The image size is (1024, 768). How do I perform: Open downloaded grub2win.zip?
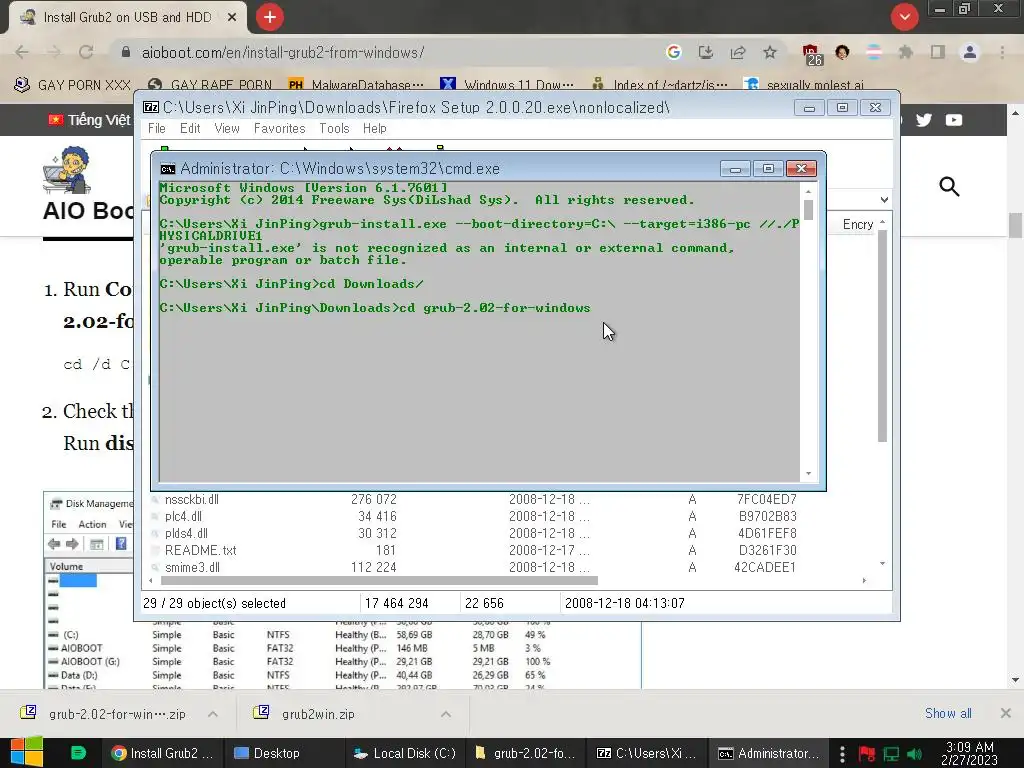tap(307, 714)
